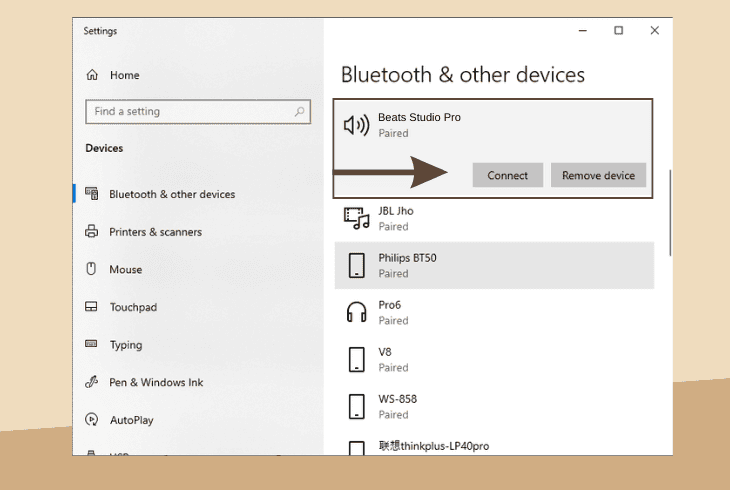The height and width of the screenshot is (490, 730).
Task: Select the Philips BT50 device name
Action: (407, 258)
